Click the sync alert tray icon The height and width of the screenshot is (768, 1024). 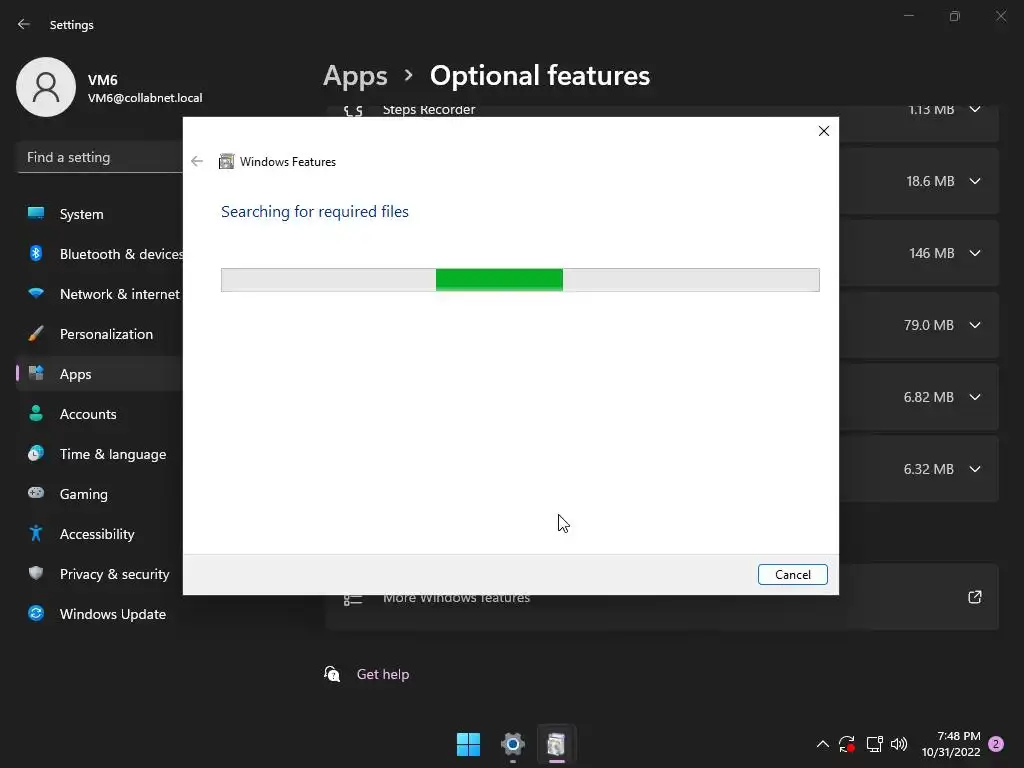coord(847,744)
